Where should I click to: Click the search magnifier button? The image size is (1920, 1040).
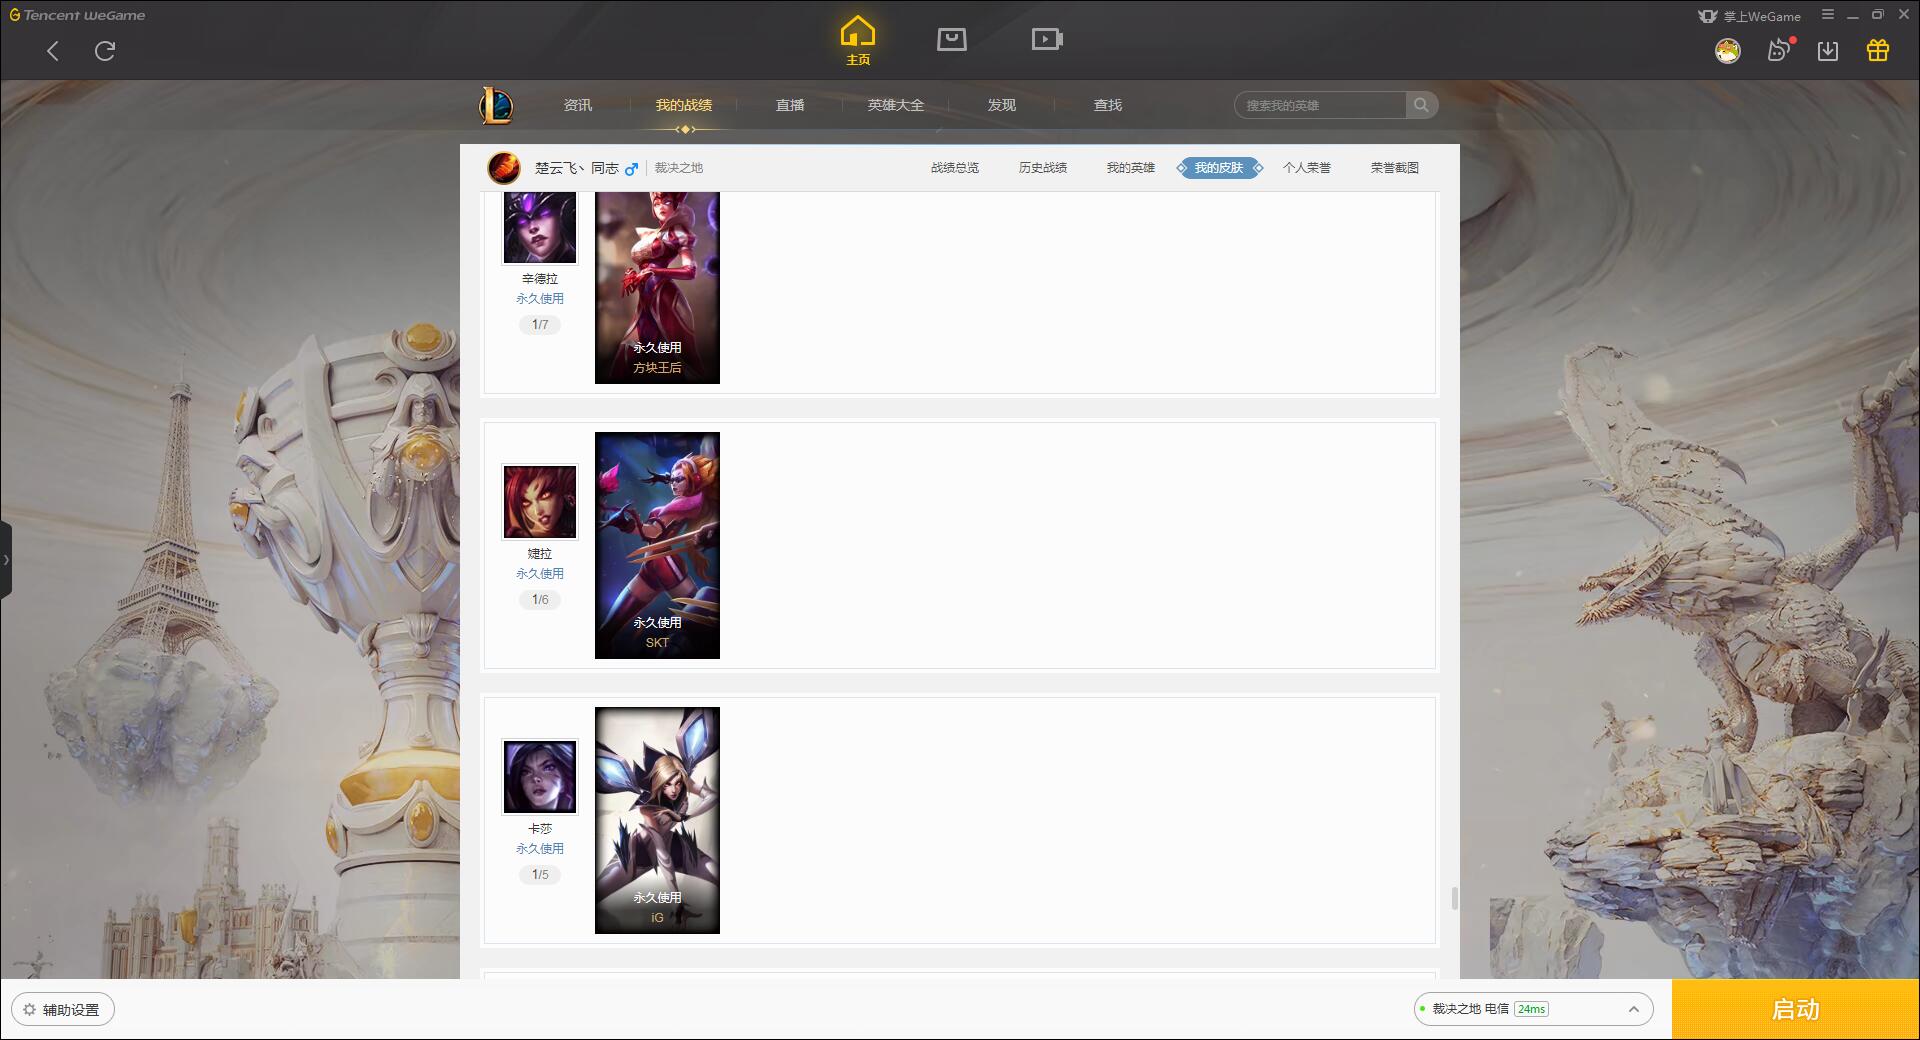(x=1421, y=105)
